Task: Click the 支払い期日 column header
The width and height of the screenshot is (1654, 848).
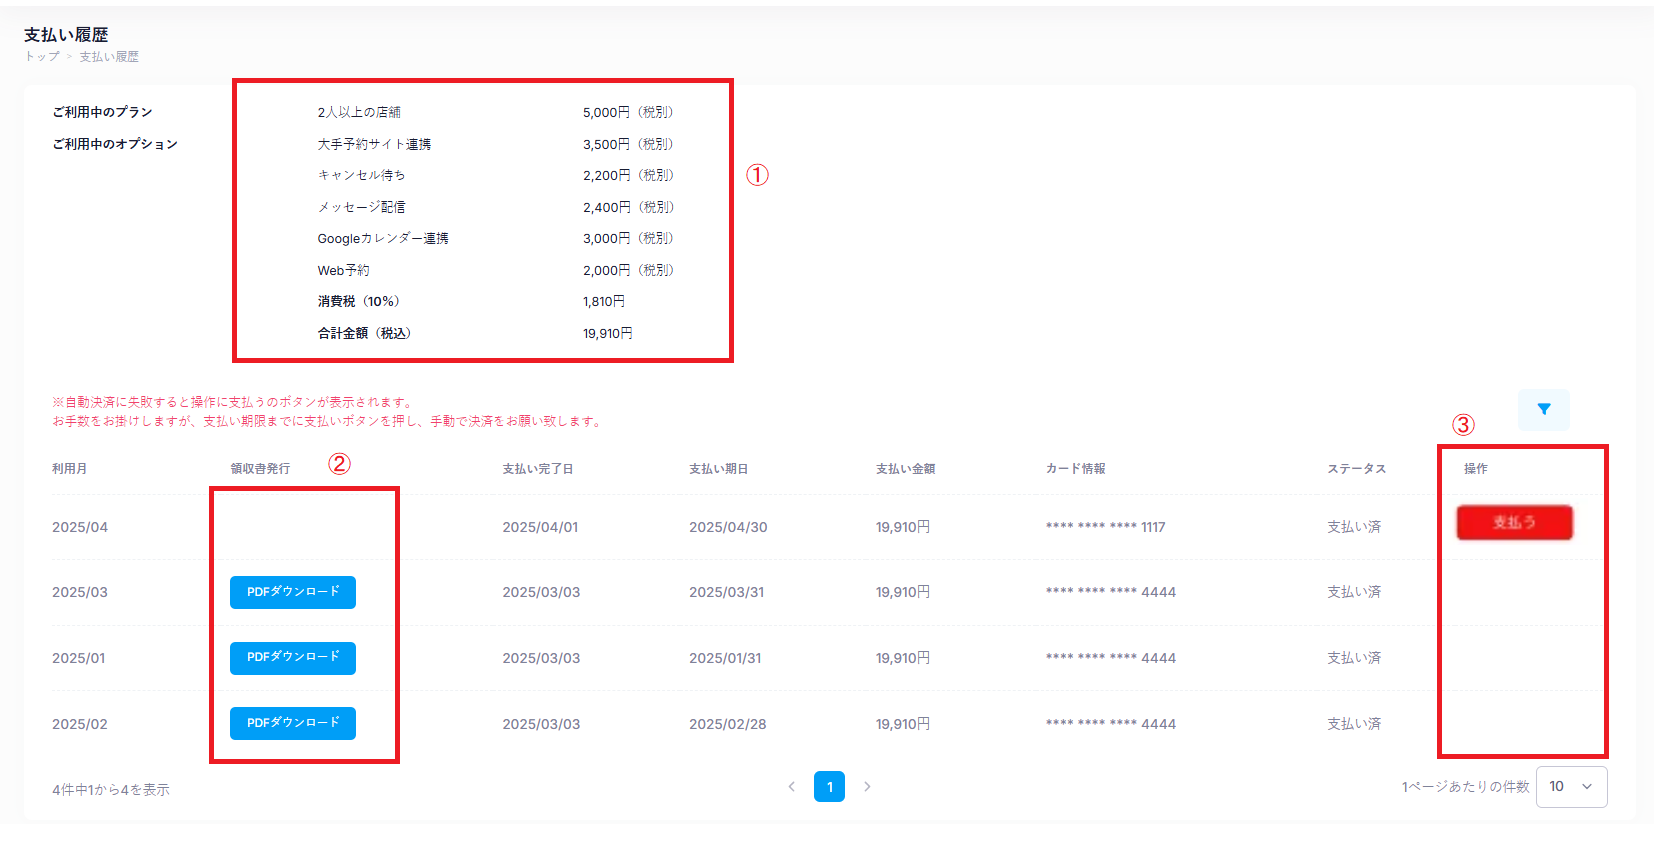Action: coord(718,469)
